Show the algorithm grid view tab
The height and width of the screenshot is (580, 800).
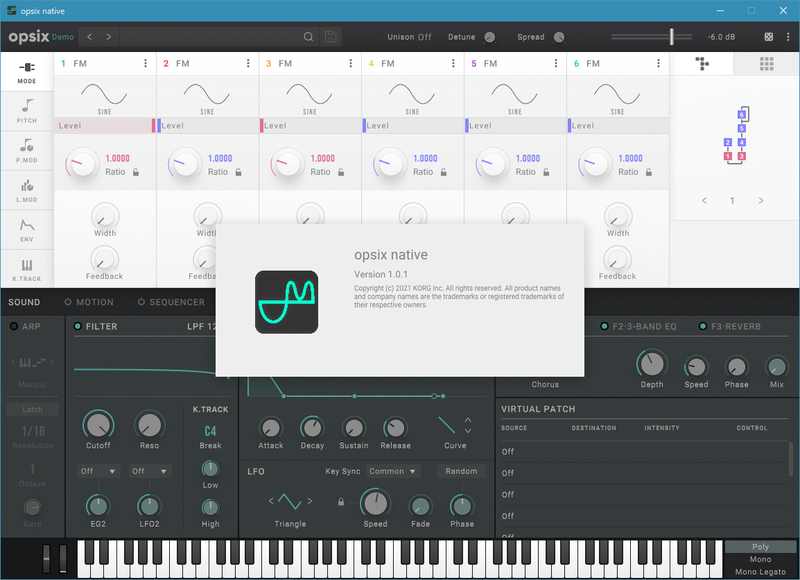766,64
